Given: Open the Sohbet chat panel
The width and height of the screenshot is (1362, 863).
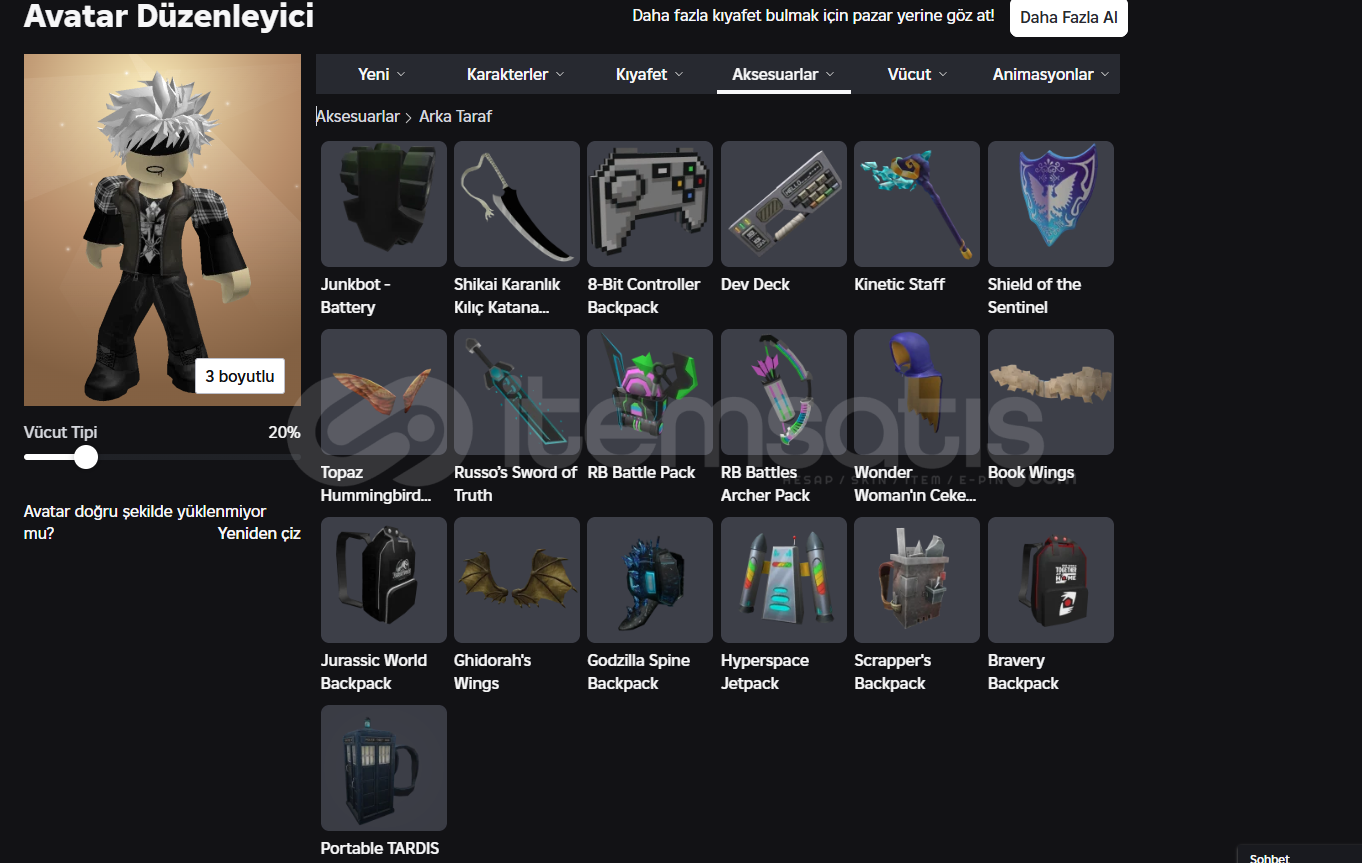Looking at the screenshot, I should click(x=1299, y=856).
